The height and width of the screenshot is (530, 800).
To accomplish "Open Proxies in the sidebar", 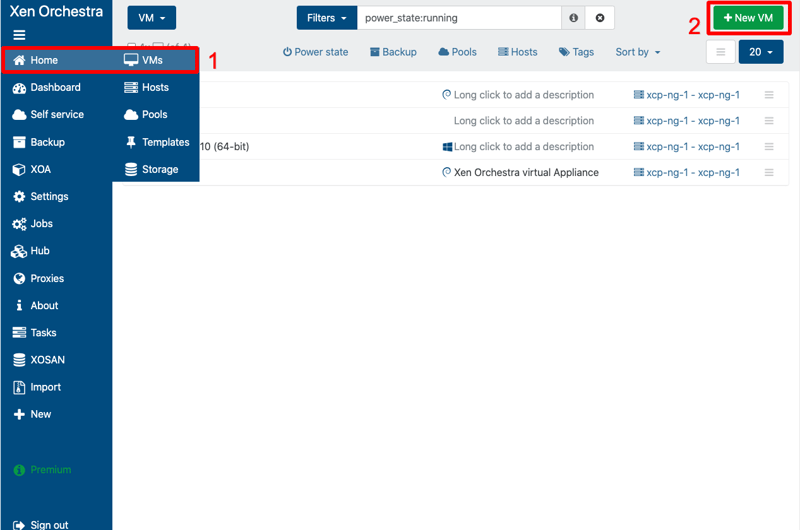I will (x=46, y=278).
